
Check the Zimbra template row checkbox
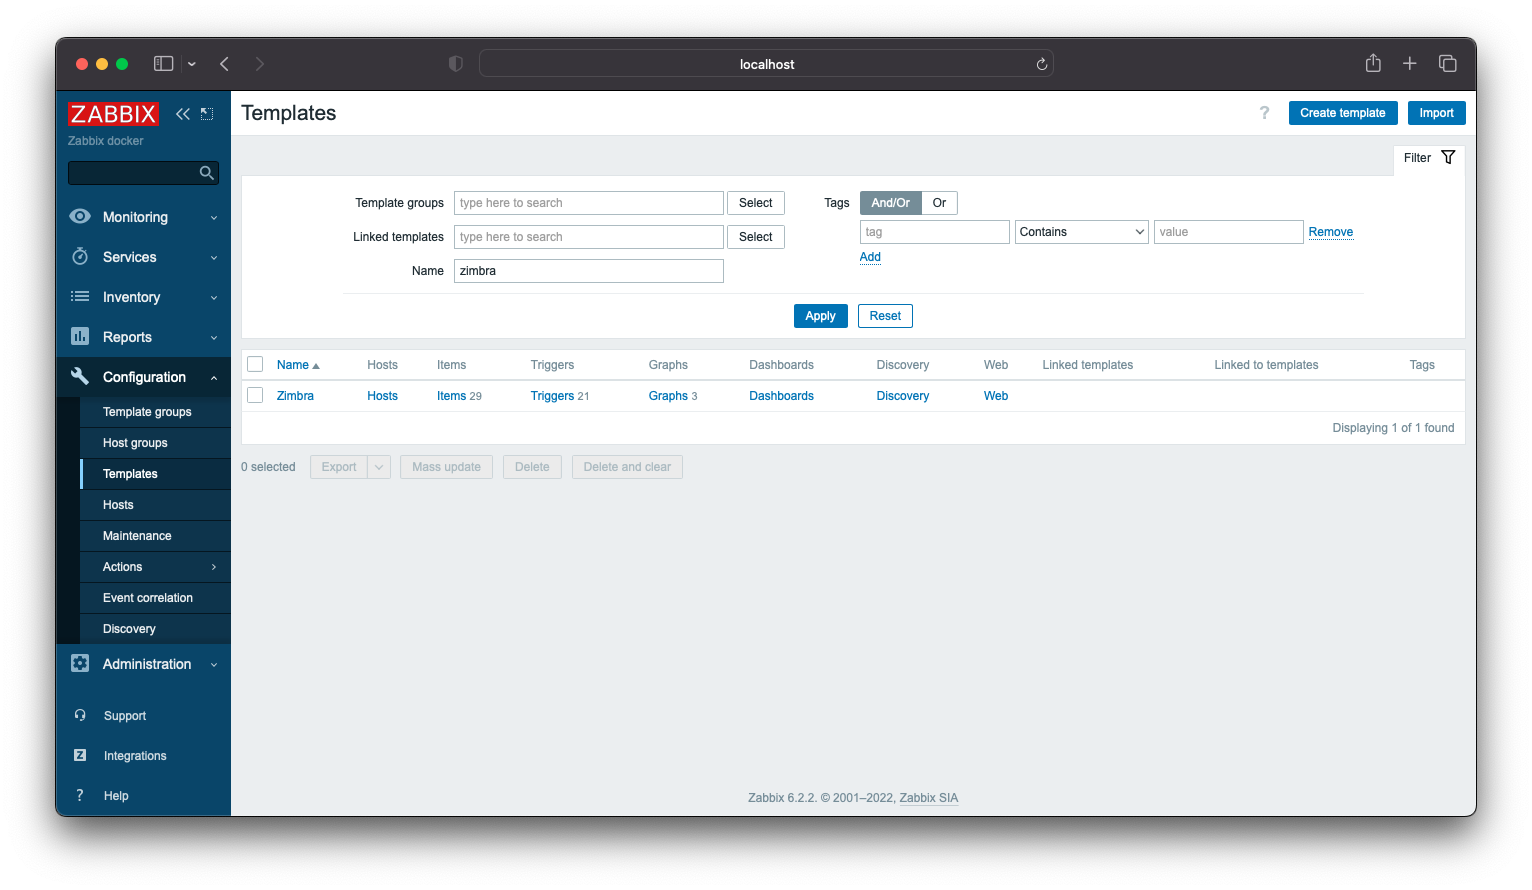coord(255,395)
